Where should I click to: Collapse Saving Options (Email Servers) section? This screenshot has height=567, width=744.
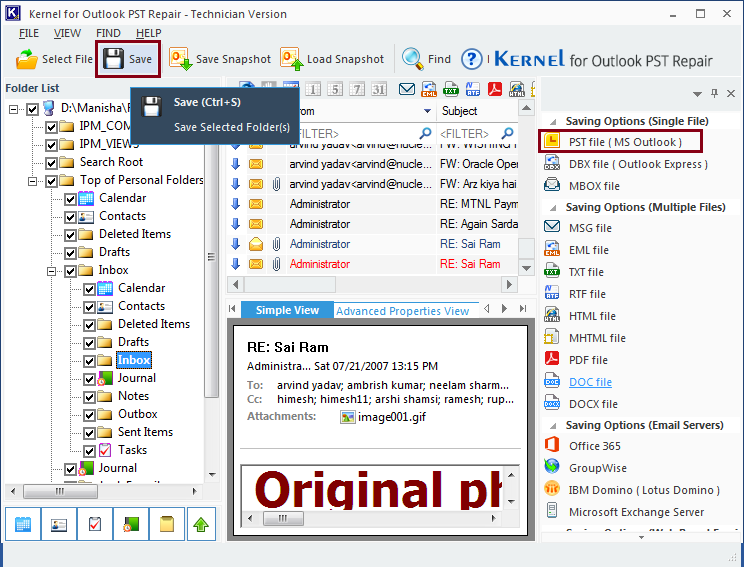coord(553,426)
